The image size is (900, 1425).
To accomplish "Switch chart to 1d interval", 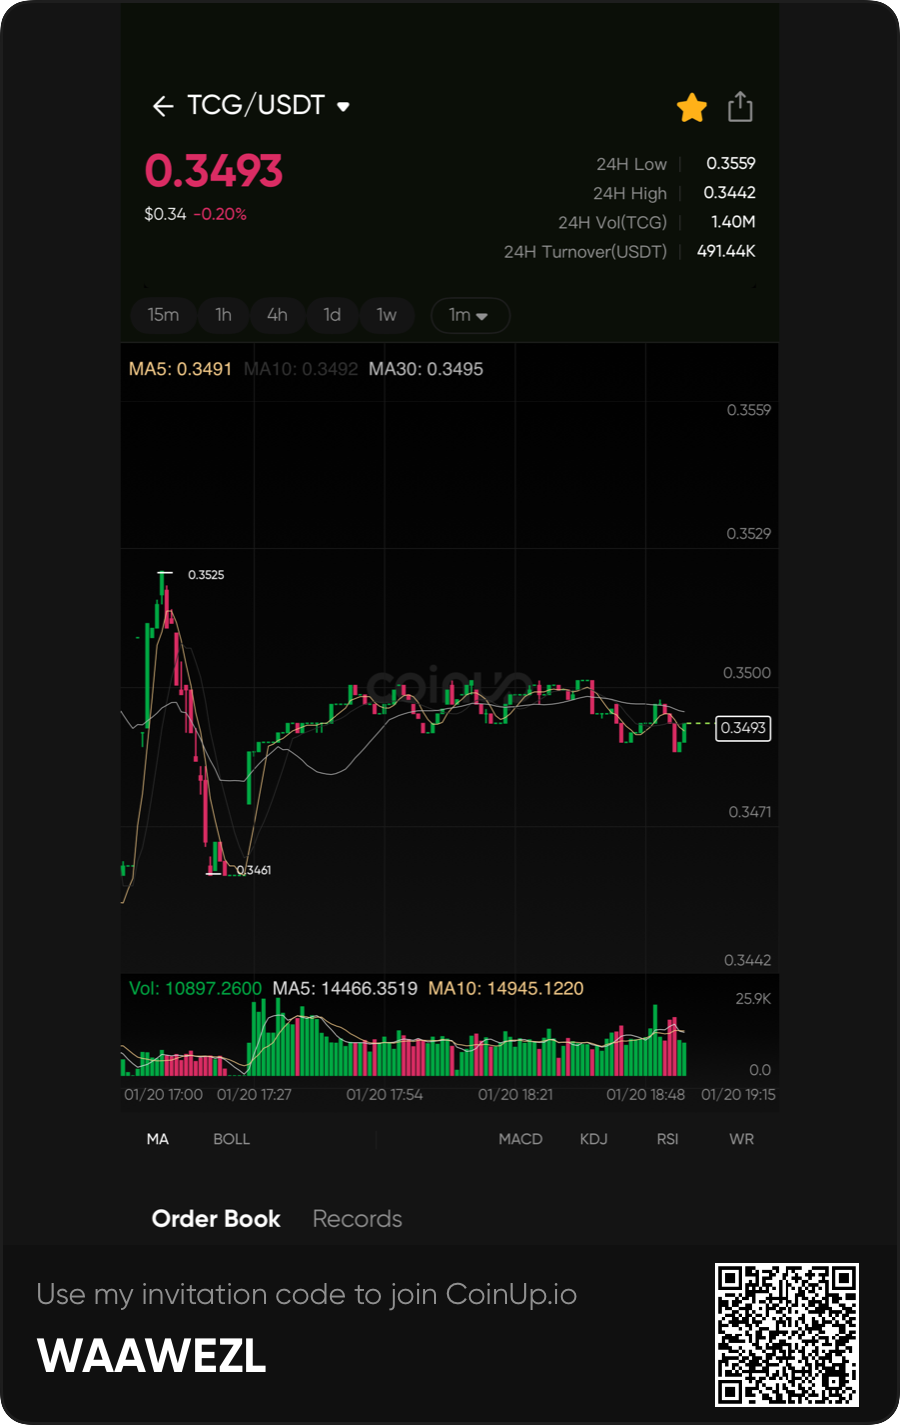I will pos(332,315).
